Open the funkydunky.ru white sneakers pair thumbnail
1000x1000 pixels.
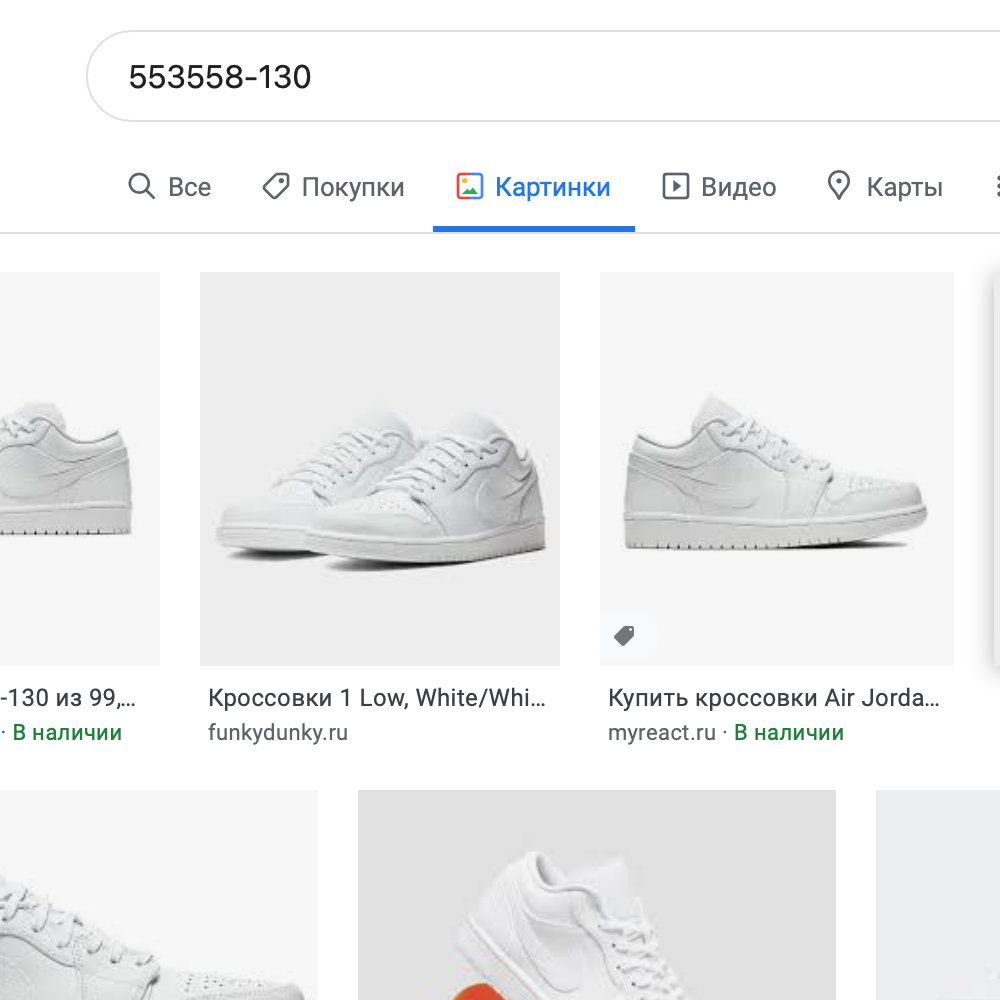coord(380,468)
